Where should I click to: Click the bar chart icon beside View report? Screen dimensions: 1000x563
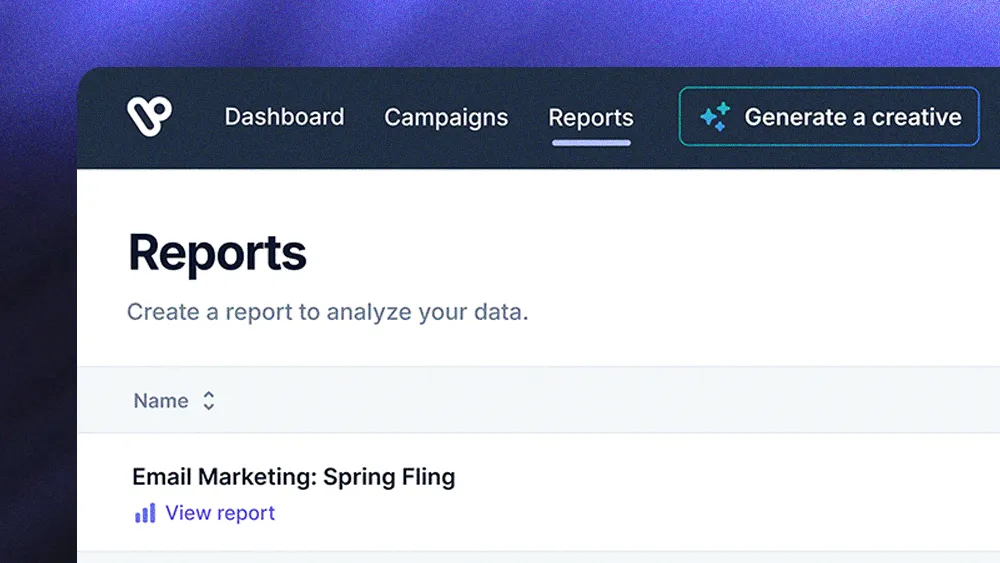(145, 513)
